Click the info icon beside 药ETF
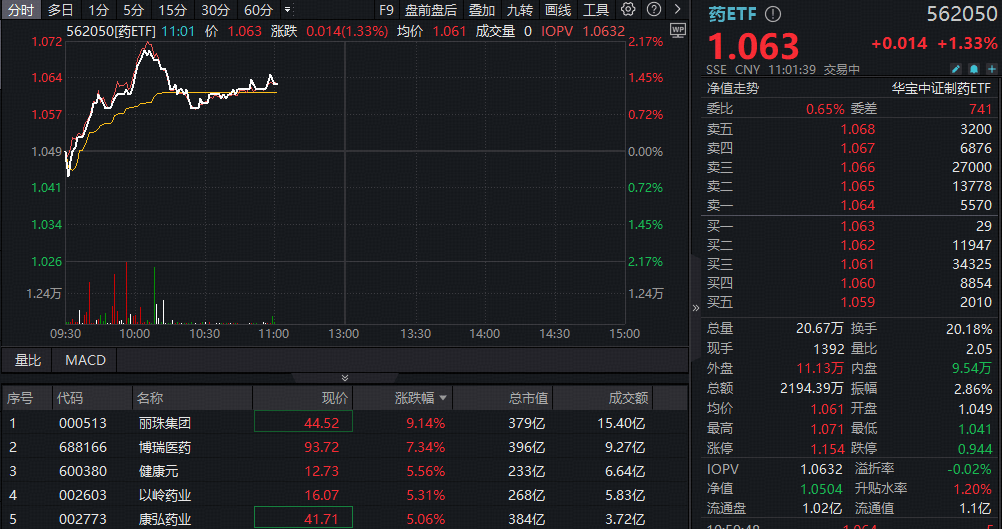 [773, 15]
